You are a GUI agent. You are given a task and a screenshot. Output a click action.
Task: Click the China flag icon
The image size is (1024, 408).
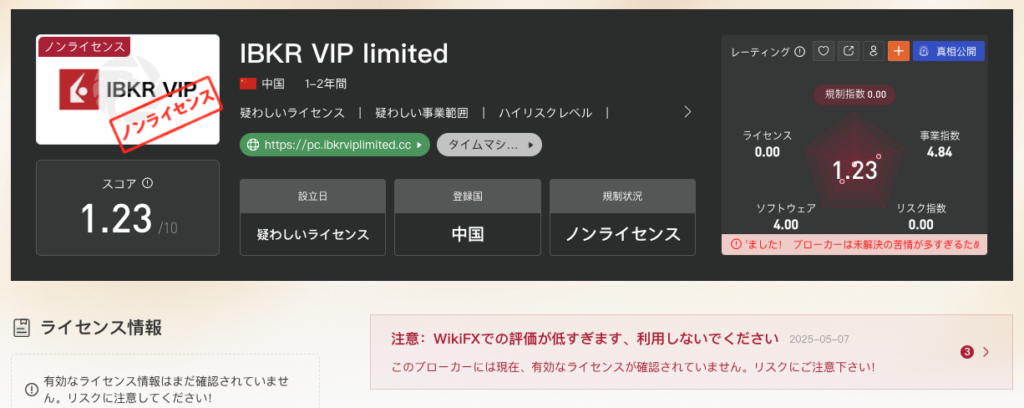click(248, 84)
